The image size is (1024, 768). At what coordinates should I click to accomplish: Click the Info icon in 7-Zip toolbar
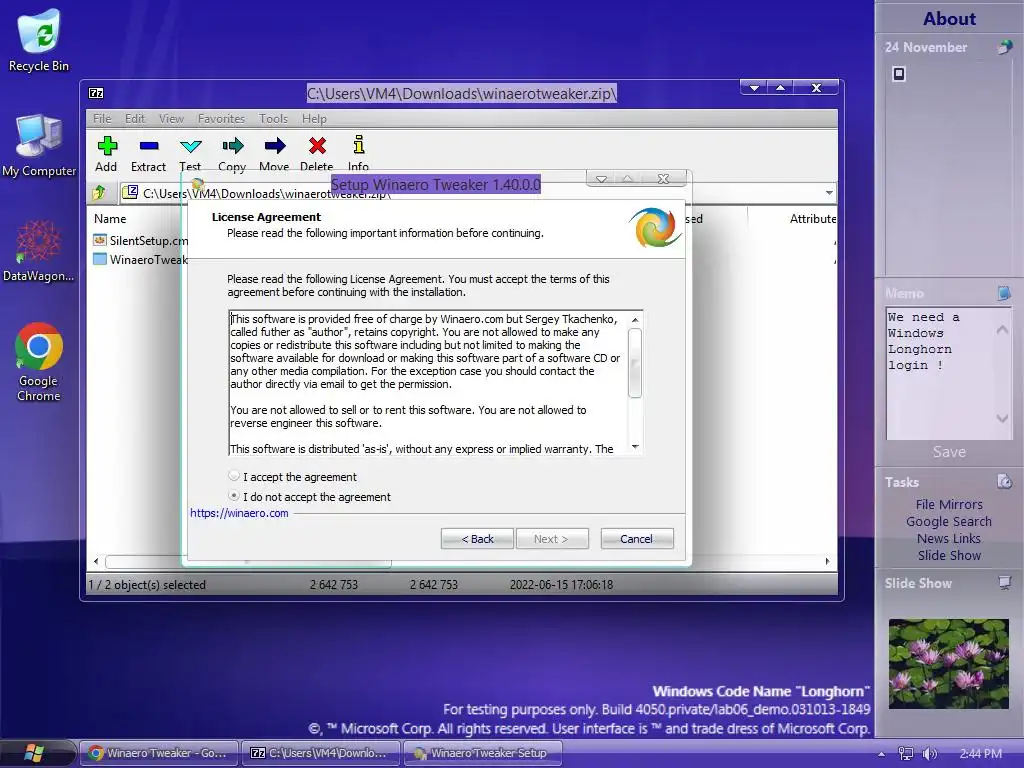pyautogui.click(x=359, y=144)
